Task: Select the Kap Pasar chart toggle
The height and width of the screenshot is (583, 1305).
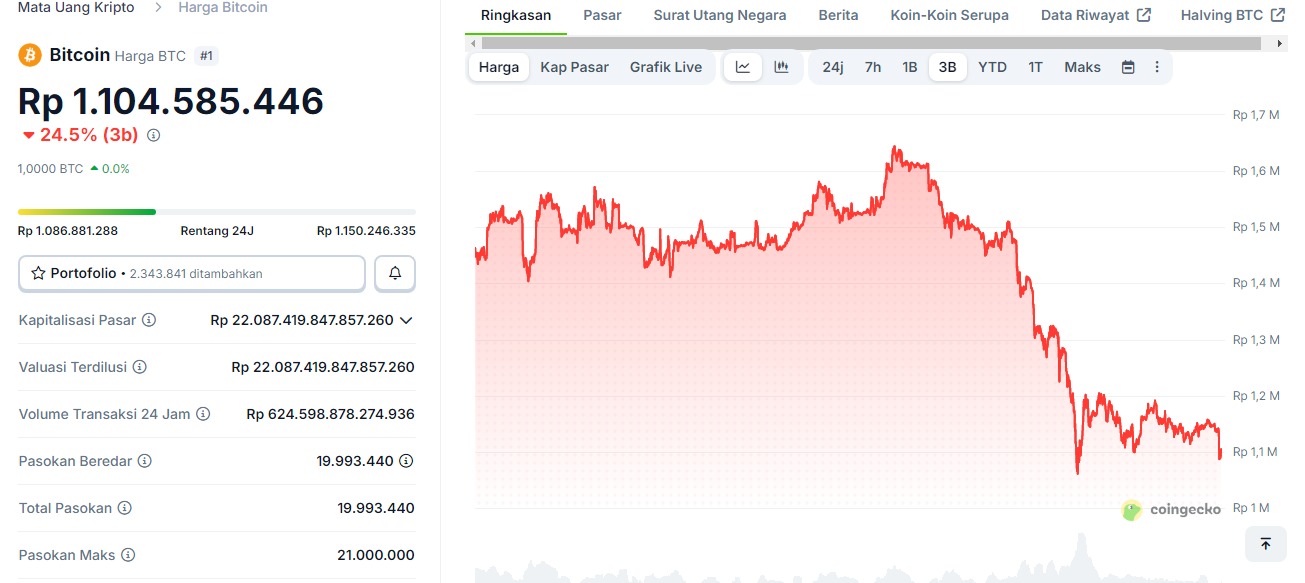Action: tap(574, 66)
